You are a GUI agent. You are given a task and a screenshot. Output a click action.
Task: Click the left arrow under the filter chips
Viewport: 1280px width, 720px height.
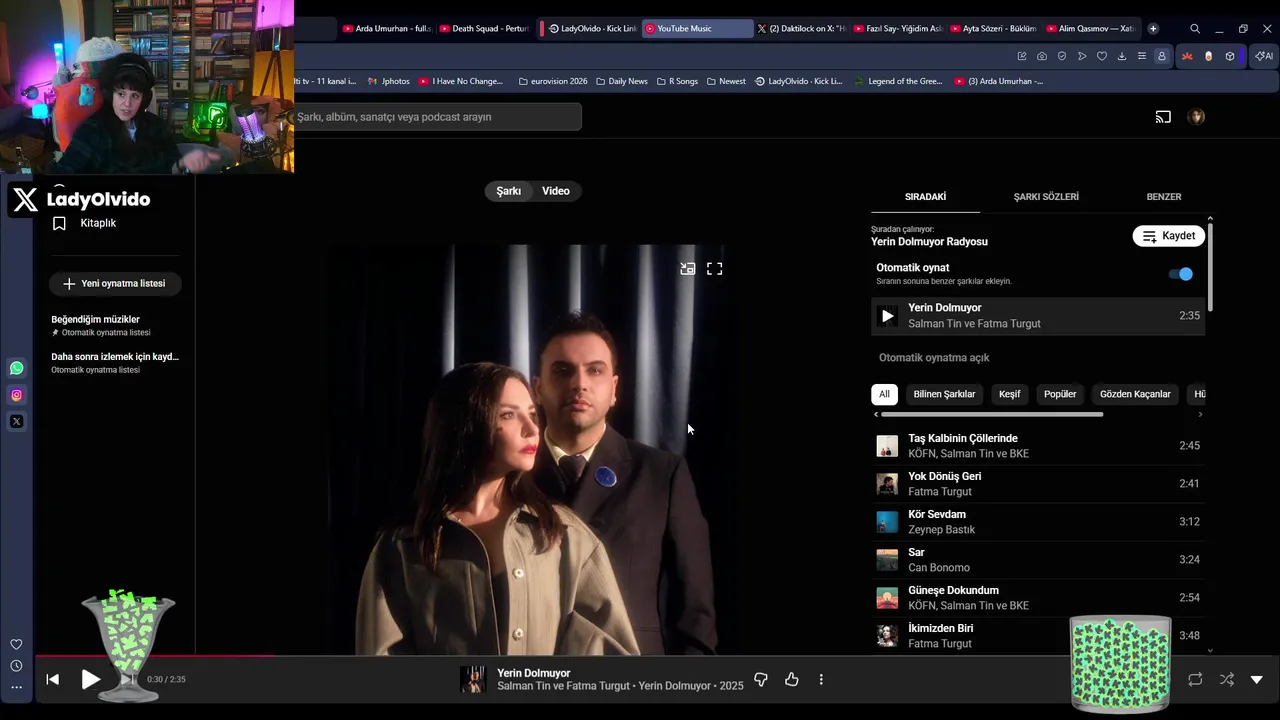point(876,414)
